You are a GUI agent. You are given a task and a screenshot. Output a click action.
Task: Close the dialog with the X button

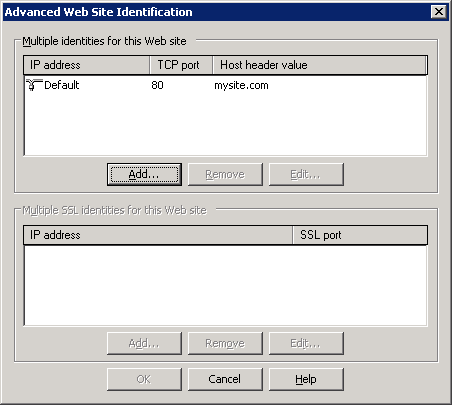click(439, 12)
